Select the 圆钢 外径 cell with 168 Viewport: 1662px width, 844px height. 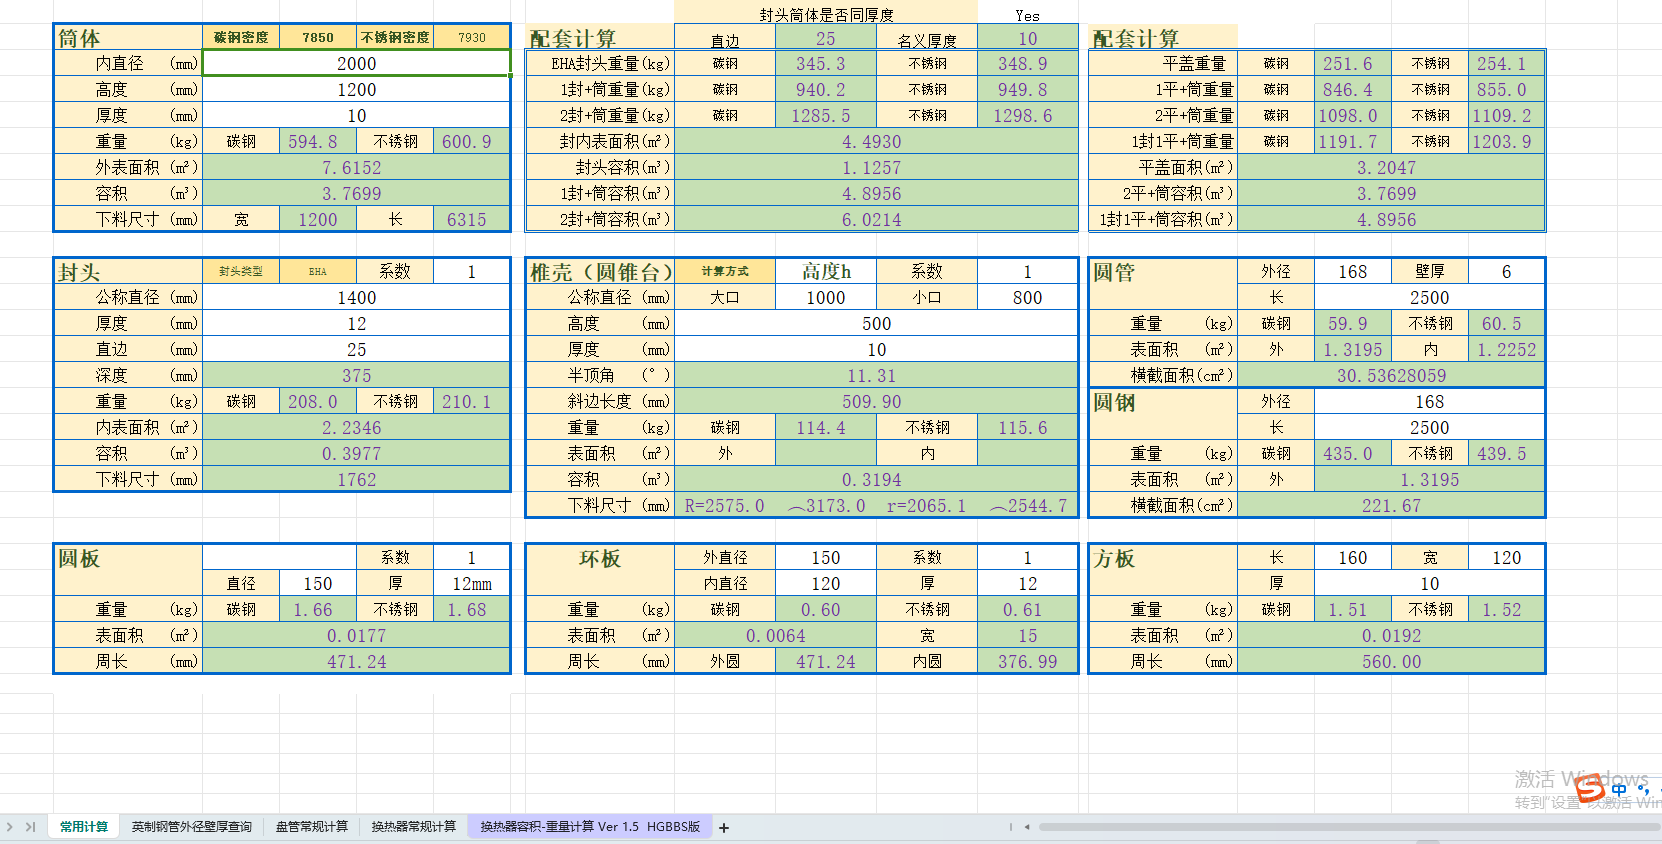pos(1429,401)
